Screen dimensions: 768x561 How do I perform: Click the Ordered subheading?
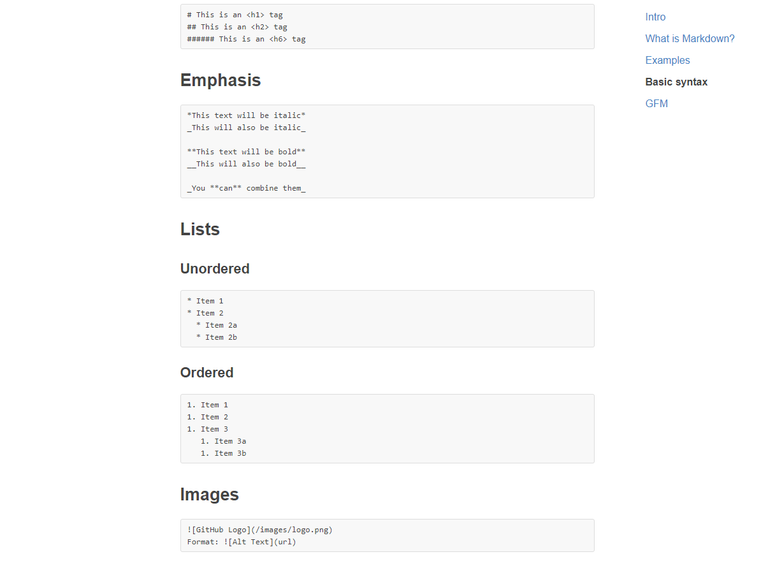207,372
